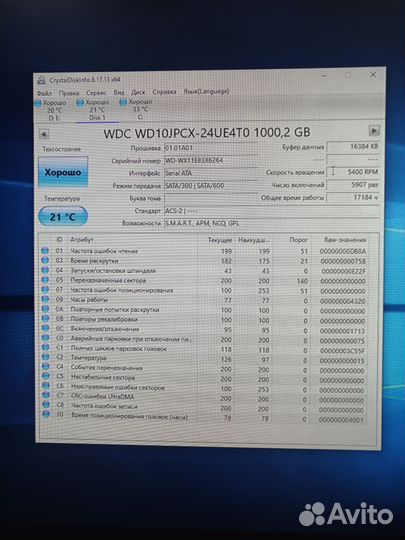Go to previous disk with left arrow

pyautogui.click(x=44, y=134)
